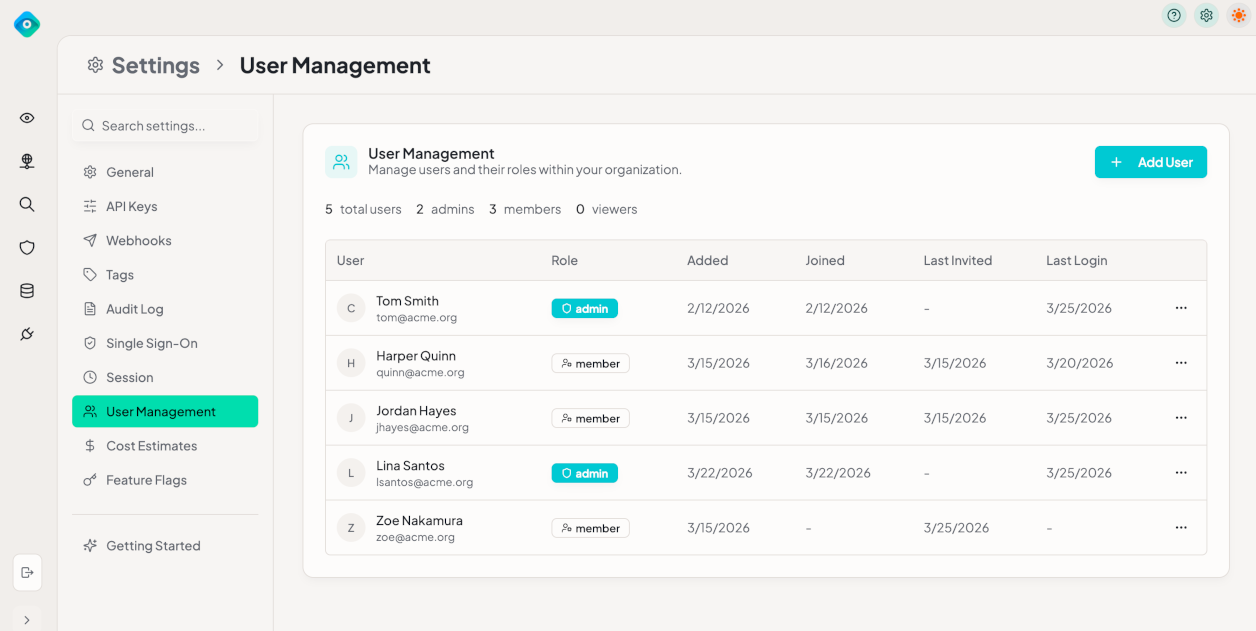Open actions menu for Harper Quinn
This screenshot has height=631, width=1256.
tap(1181, 363)
